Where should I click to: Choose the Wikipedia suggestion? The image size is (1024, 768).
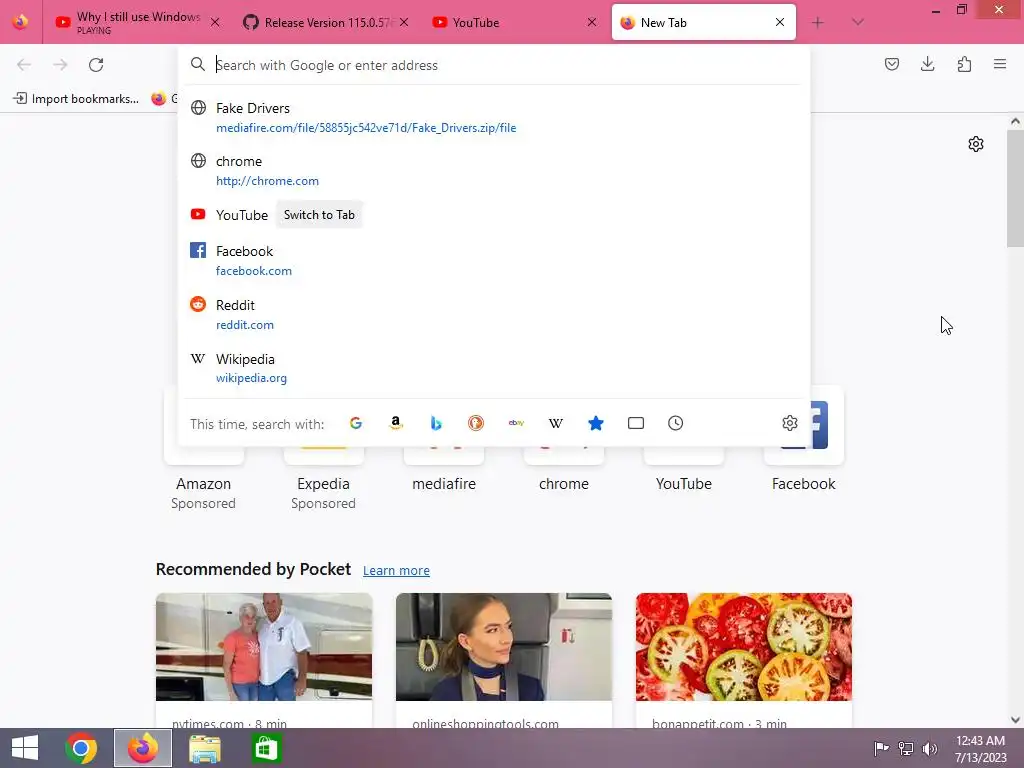click(x=494, y=368)
